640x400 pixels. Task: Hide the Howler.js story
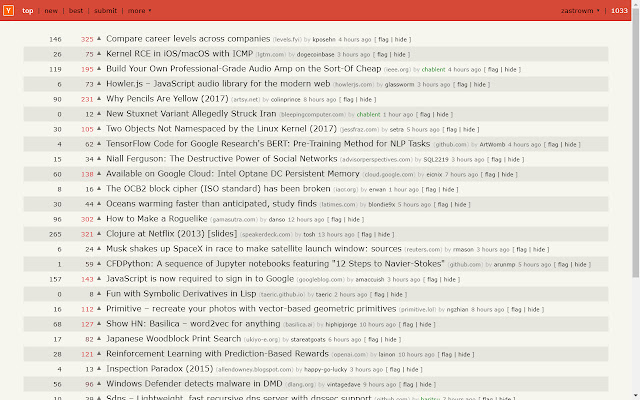pyautogui.click(x=479, y=84)
